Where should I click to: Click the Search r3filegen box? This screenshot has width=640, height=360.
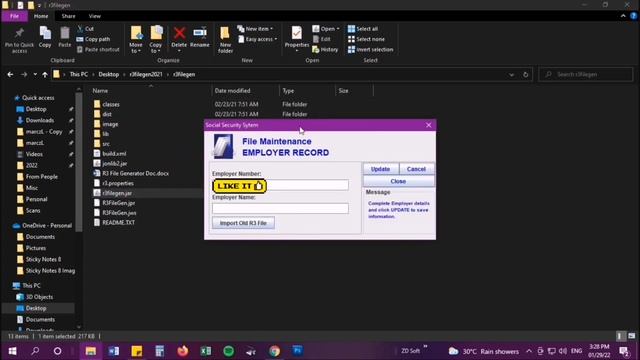(x=586, y=74)
